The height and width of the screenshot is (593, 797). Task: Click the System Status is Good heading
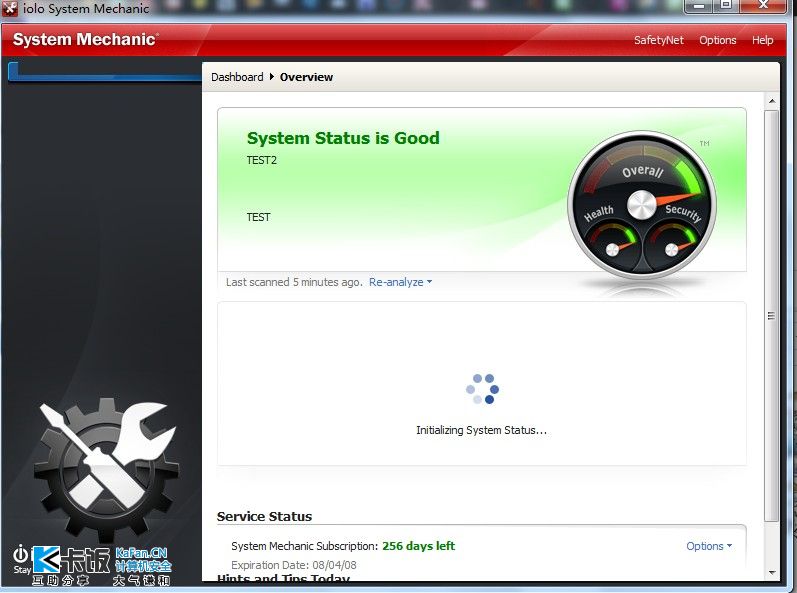pyautogui.click(x=343, y=138)
